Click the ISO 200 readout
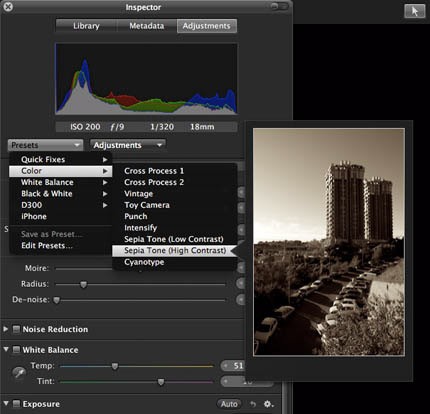The image size is (430, 414). click(85, 127)
